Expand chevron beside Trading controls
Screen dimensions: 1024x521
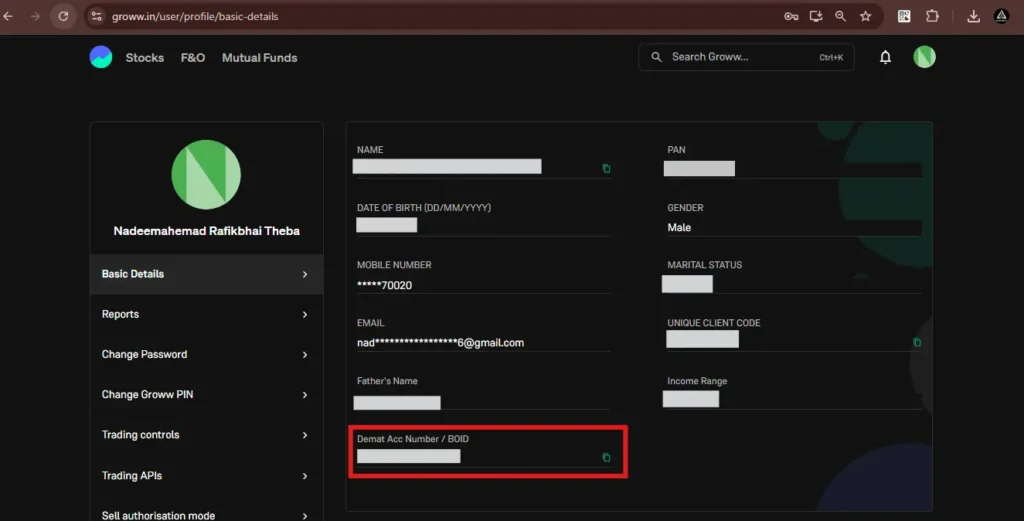pos(305,435)
